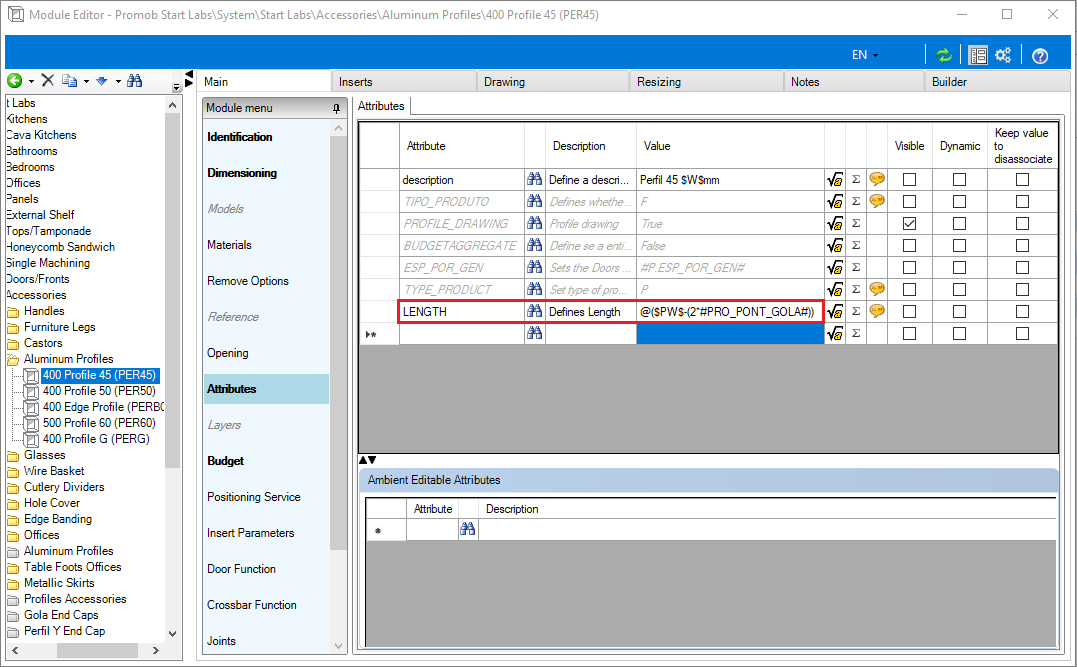Click the comment bubble icon on TIPO_PRODUTO row
The image size is (1077, 667).
click(x=876, y=201)
